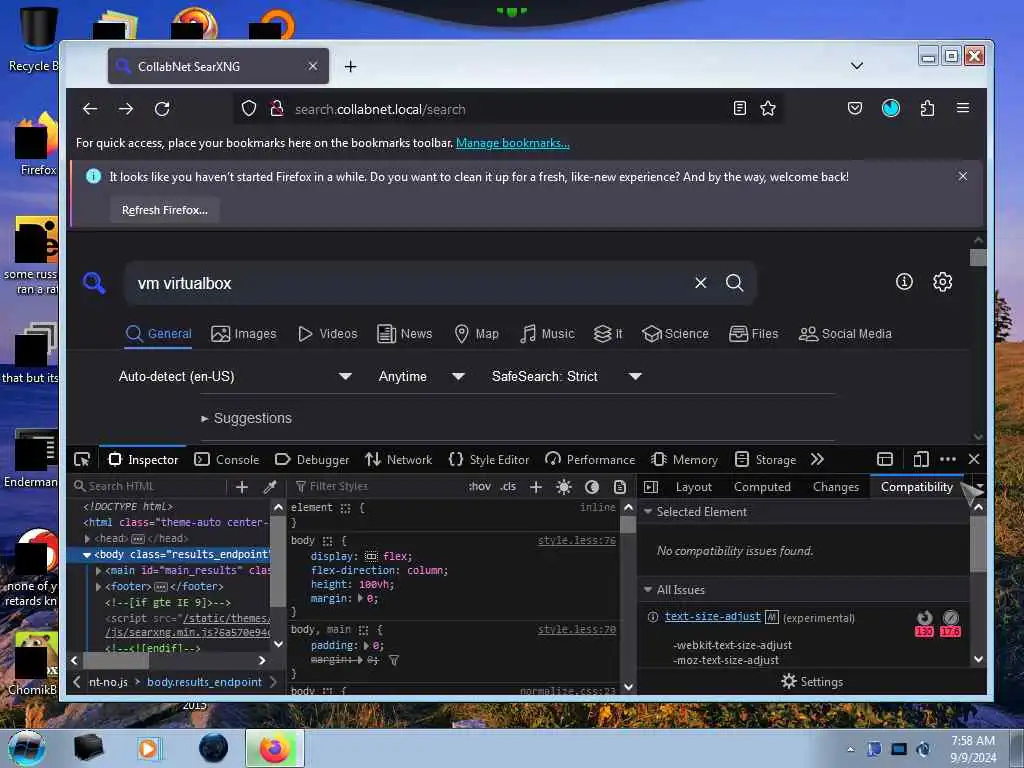Viewport: 1024px width, 768px height.
Task: Toggle the three-pane inspector sidebar
Action: point(651,487)
